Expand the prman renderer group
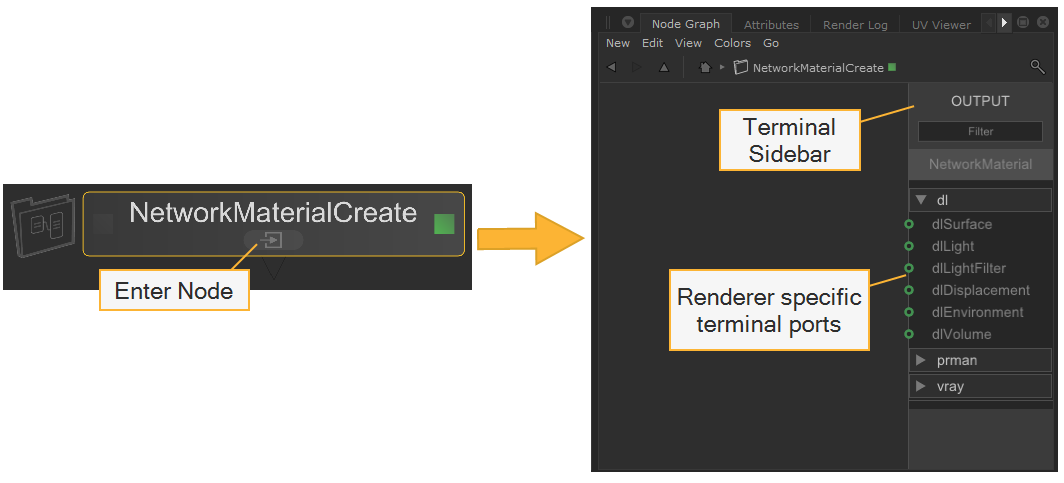 [921, 360]
